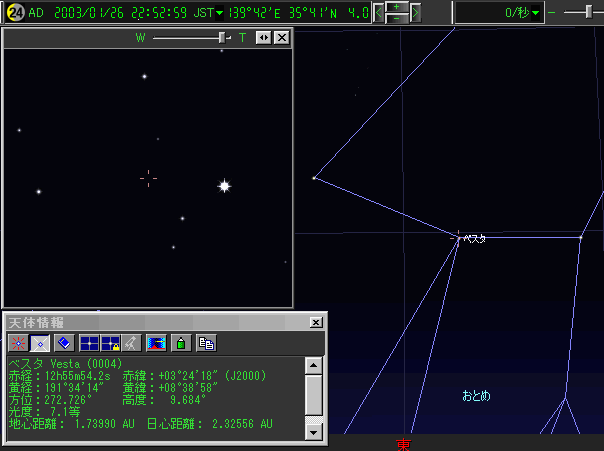Click the green bottle icon
This screenshot has height=451, width=604.
(x=181, y=342)
